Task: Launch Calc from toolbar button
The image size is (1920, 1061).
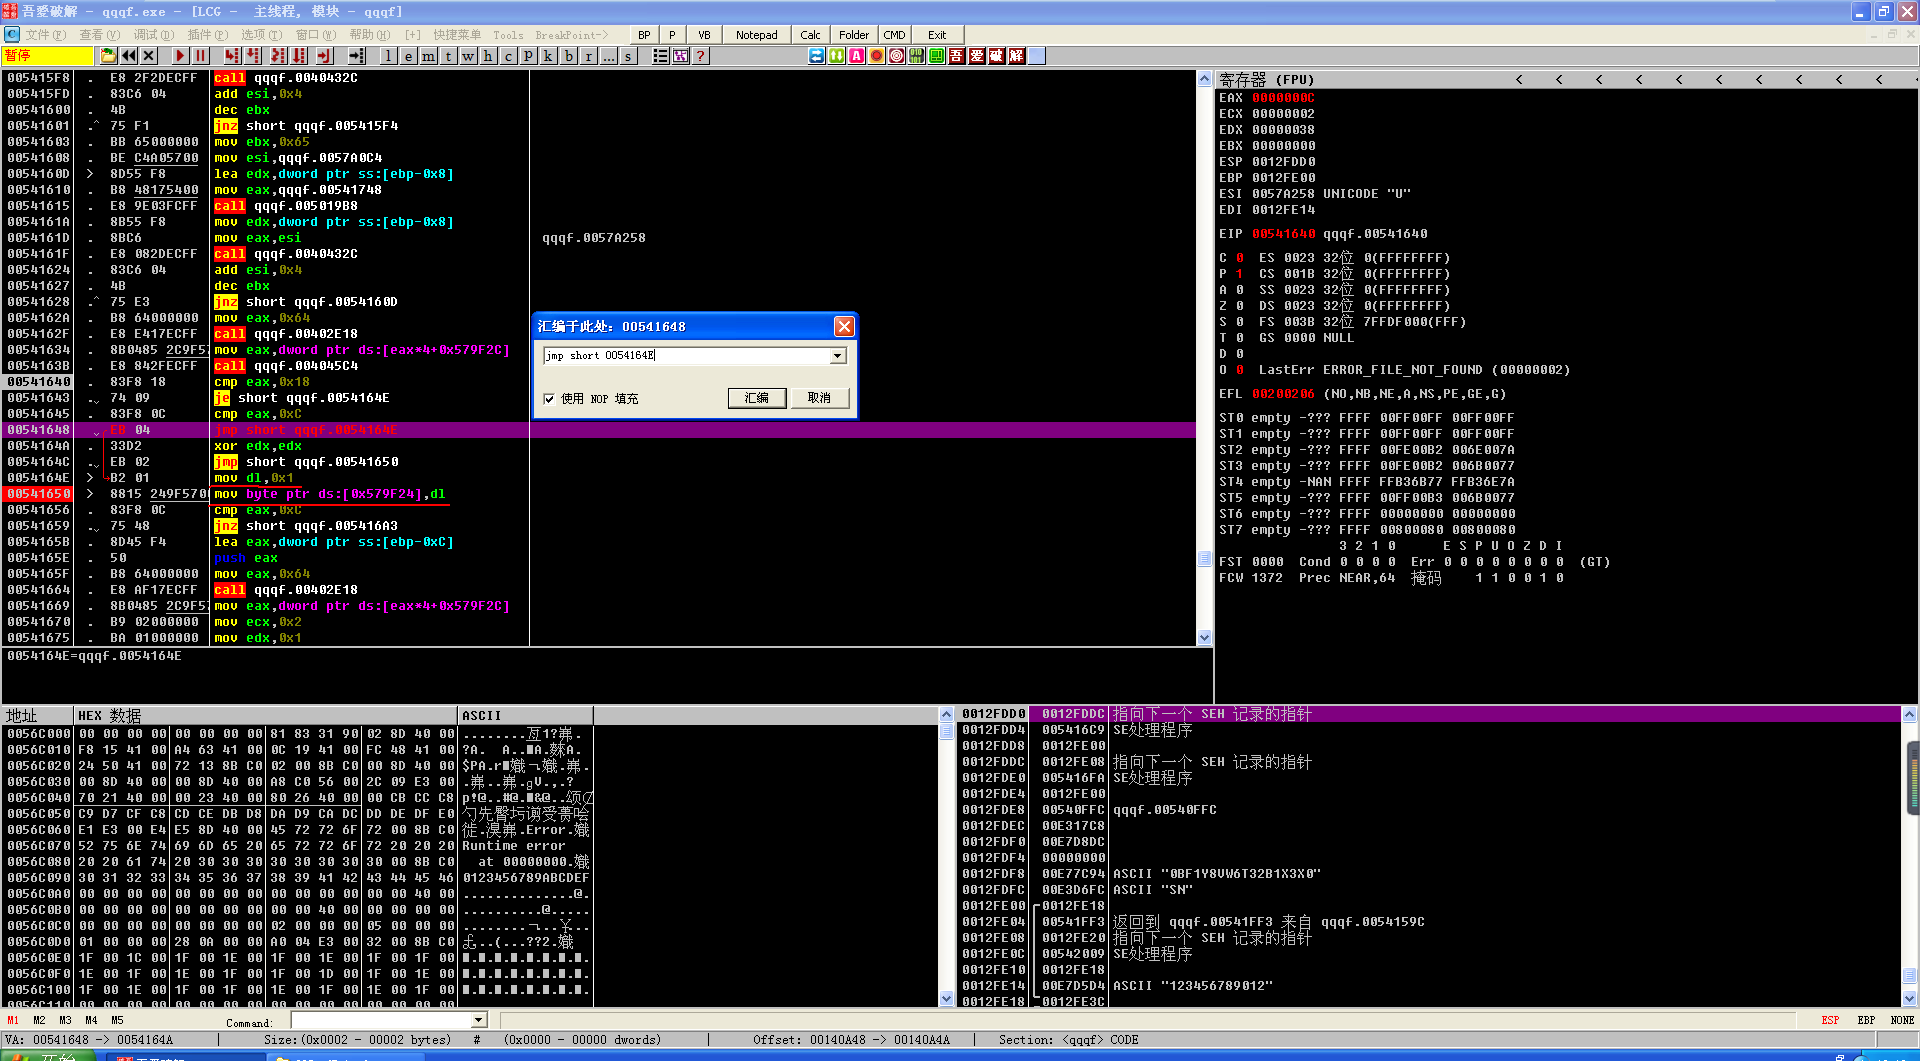Action: pos(810,35)
